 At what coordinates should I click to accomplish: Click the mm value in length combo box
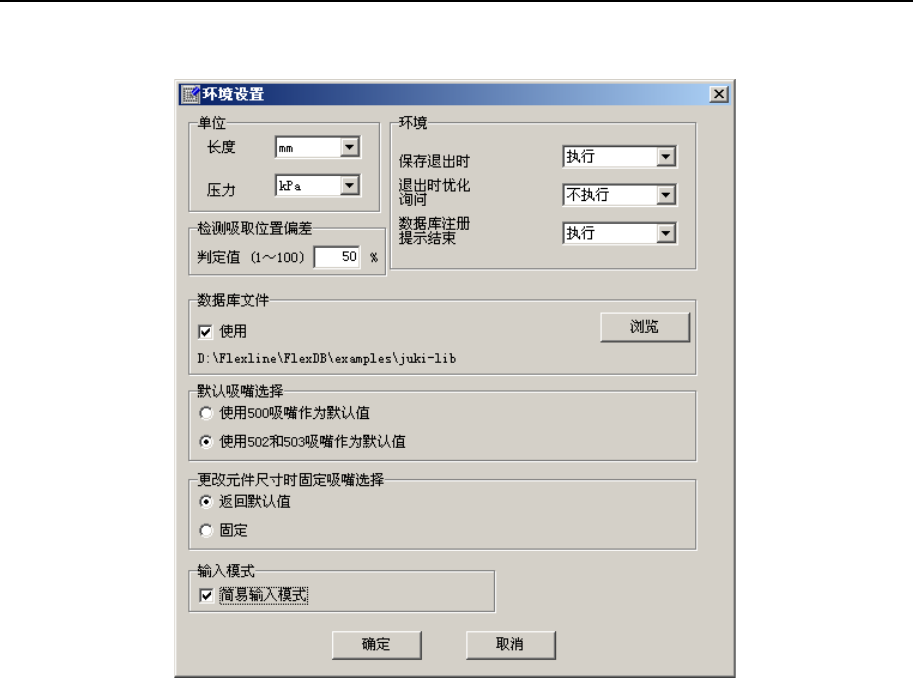pos(285,148)
